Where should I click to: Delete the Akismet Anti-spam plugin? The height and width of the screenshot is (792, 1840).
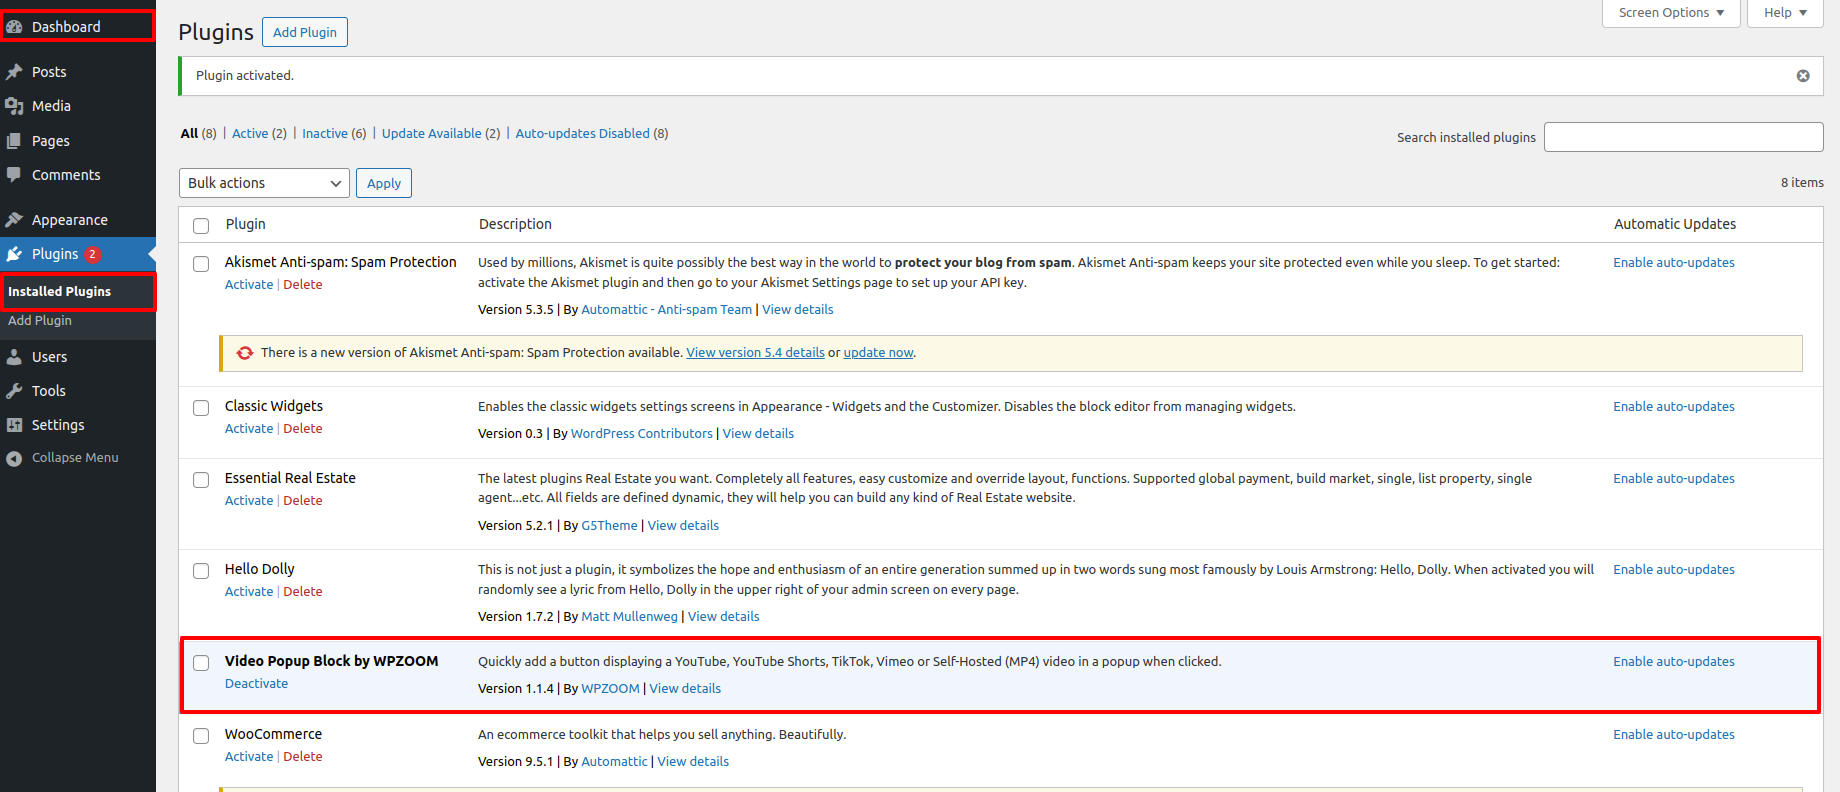point(303,285)
